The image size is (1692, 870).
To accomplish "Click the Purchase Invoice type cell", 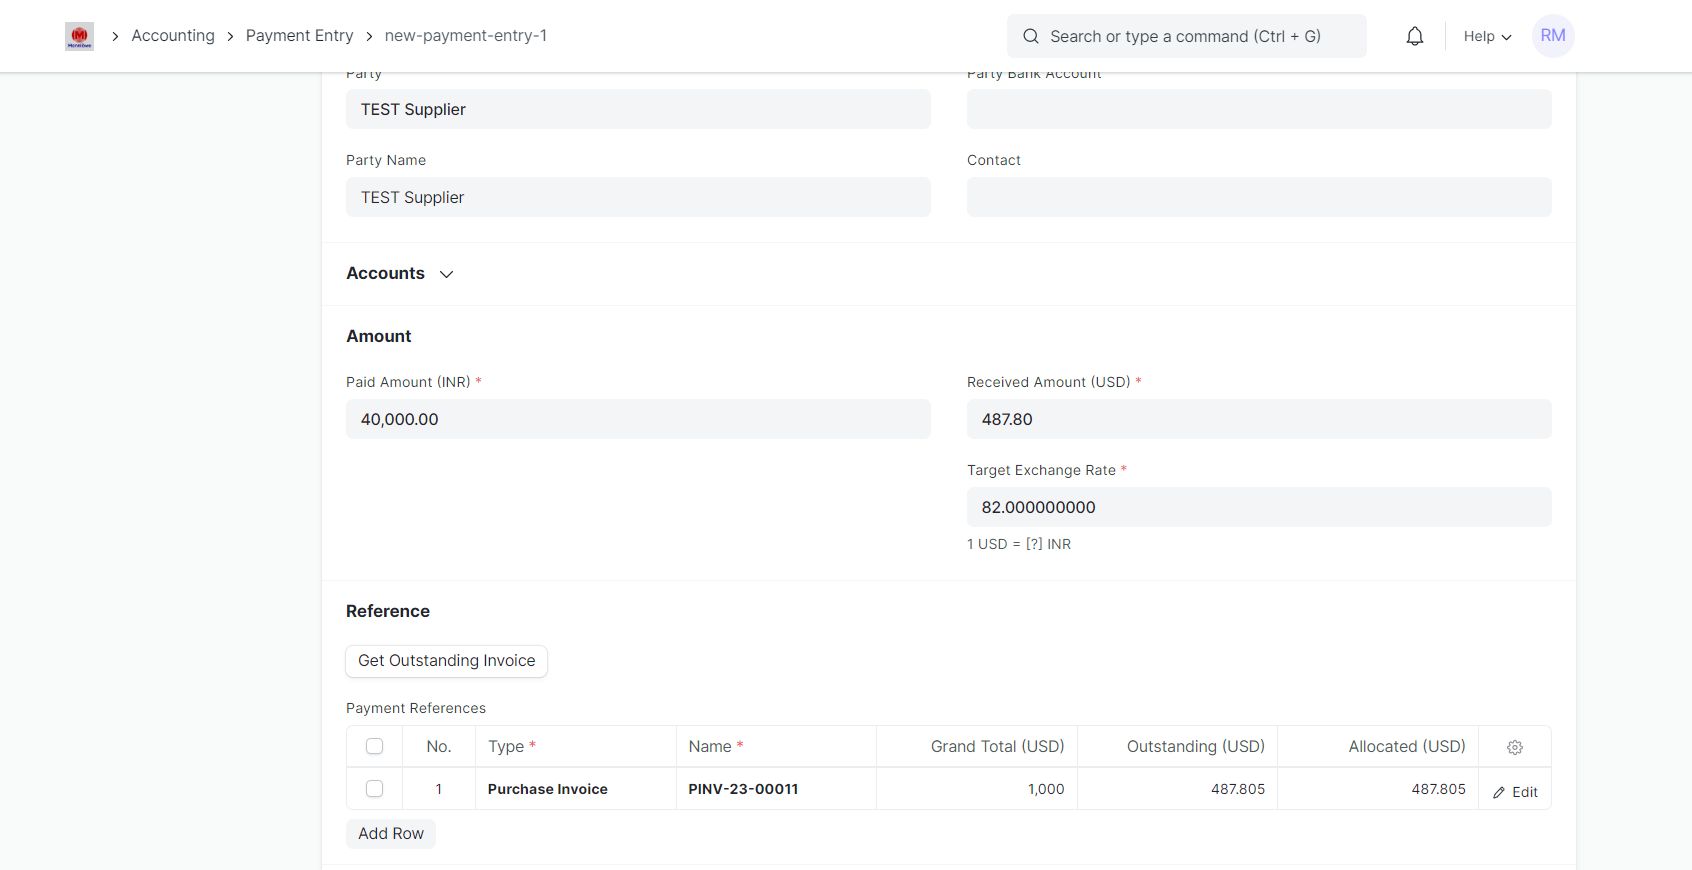I will 576,789.
